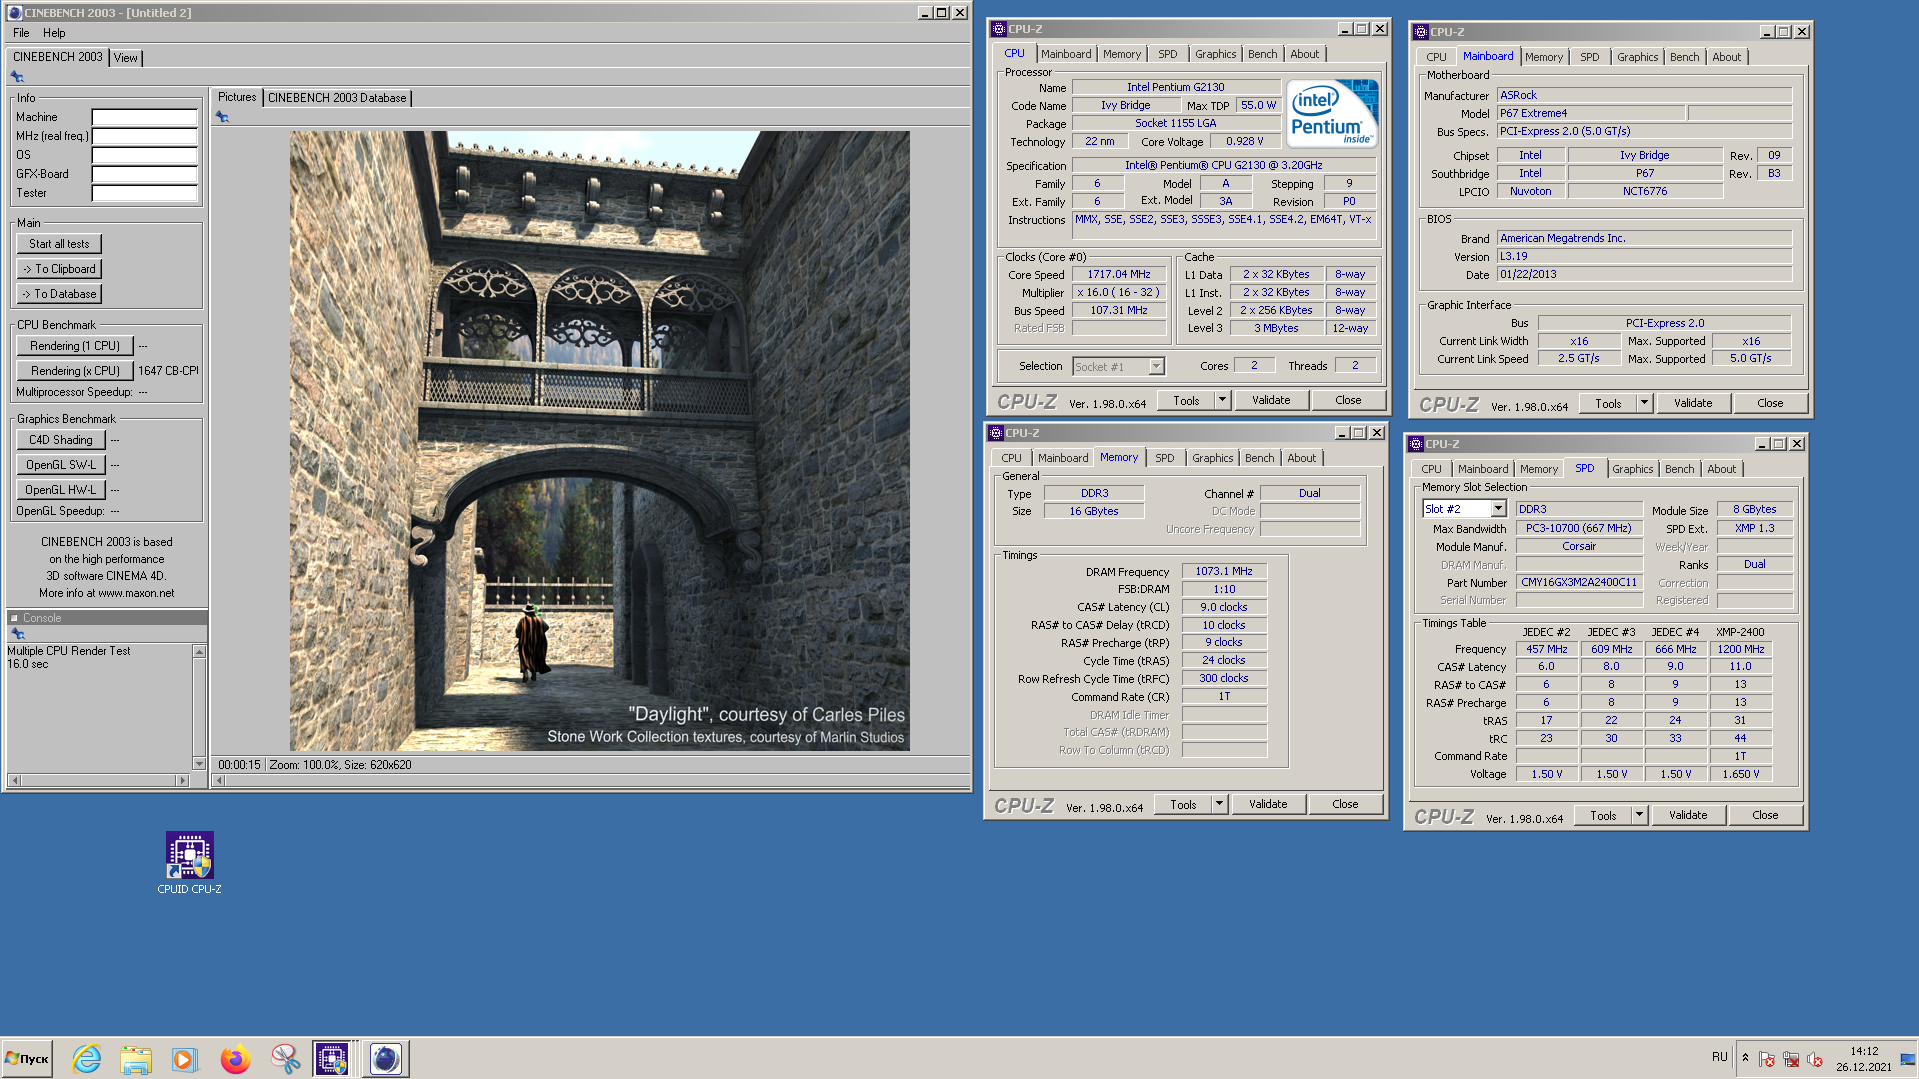The image size is (1919, 1079).
Task: Click the pin icon under Pictures tab
Action: point(222,117)
